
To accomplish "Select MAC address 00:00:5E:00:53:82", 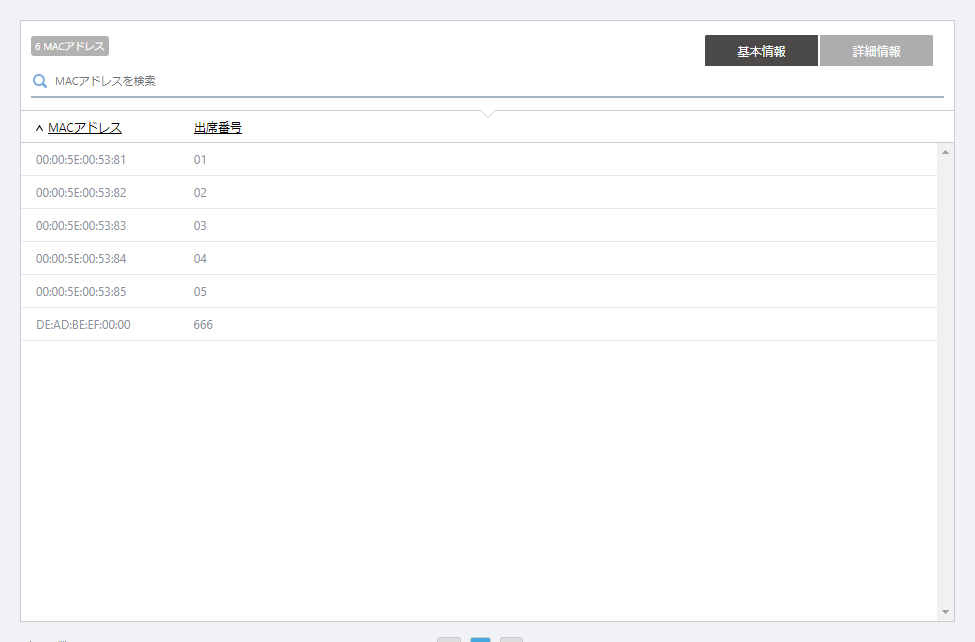I will [x=81, y=193].
